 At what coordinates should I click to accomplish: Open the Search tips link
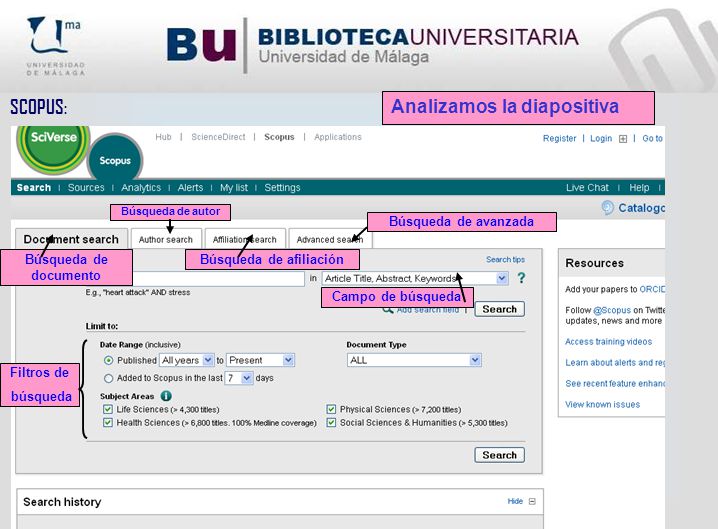click(505, 259)
